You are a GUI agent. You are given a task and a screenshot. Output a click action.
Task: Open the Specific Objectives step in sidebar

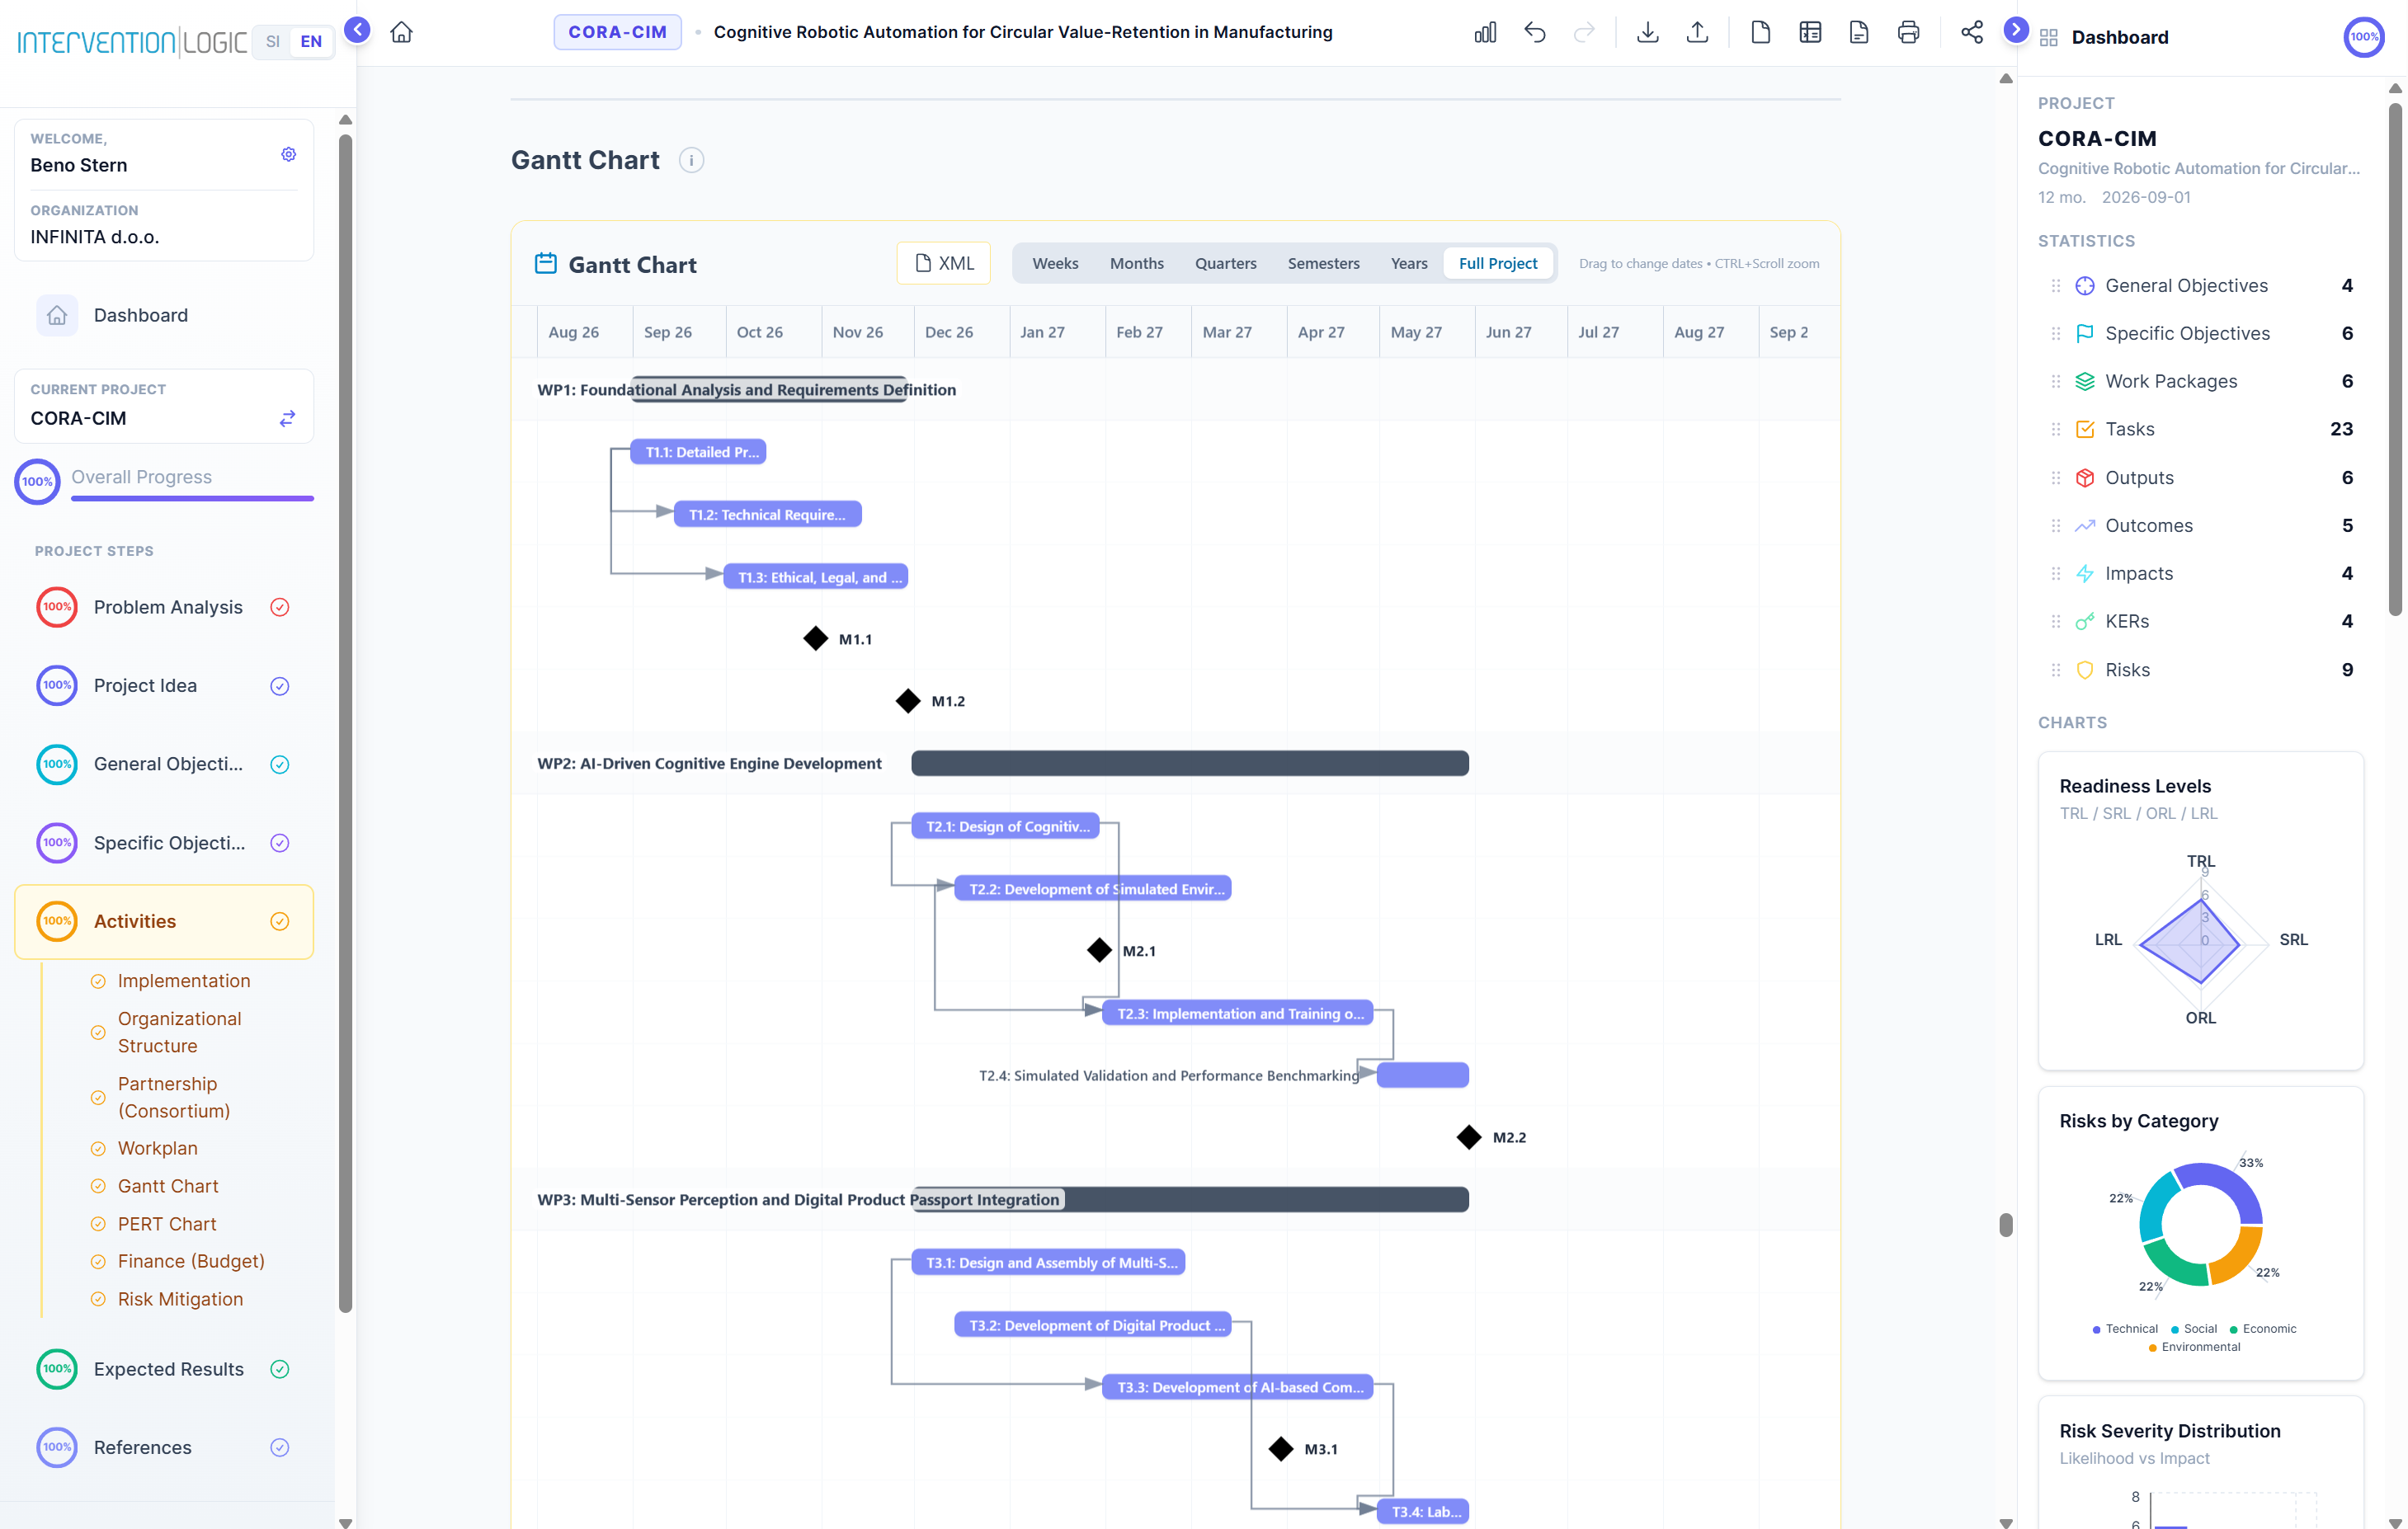click(x=164, y=842)
